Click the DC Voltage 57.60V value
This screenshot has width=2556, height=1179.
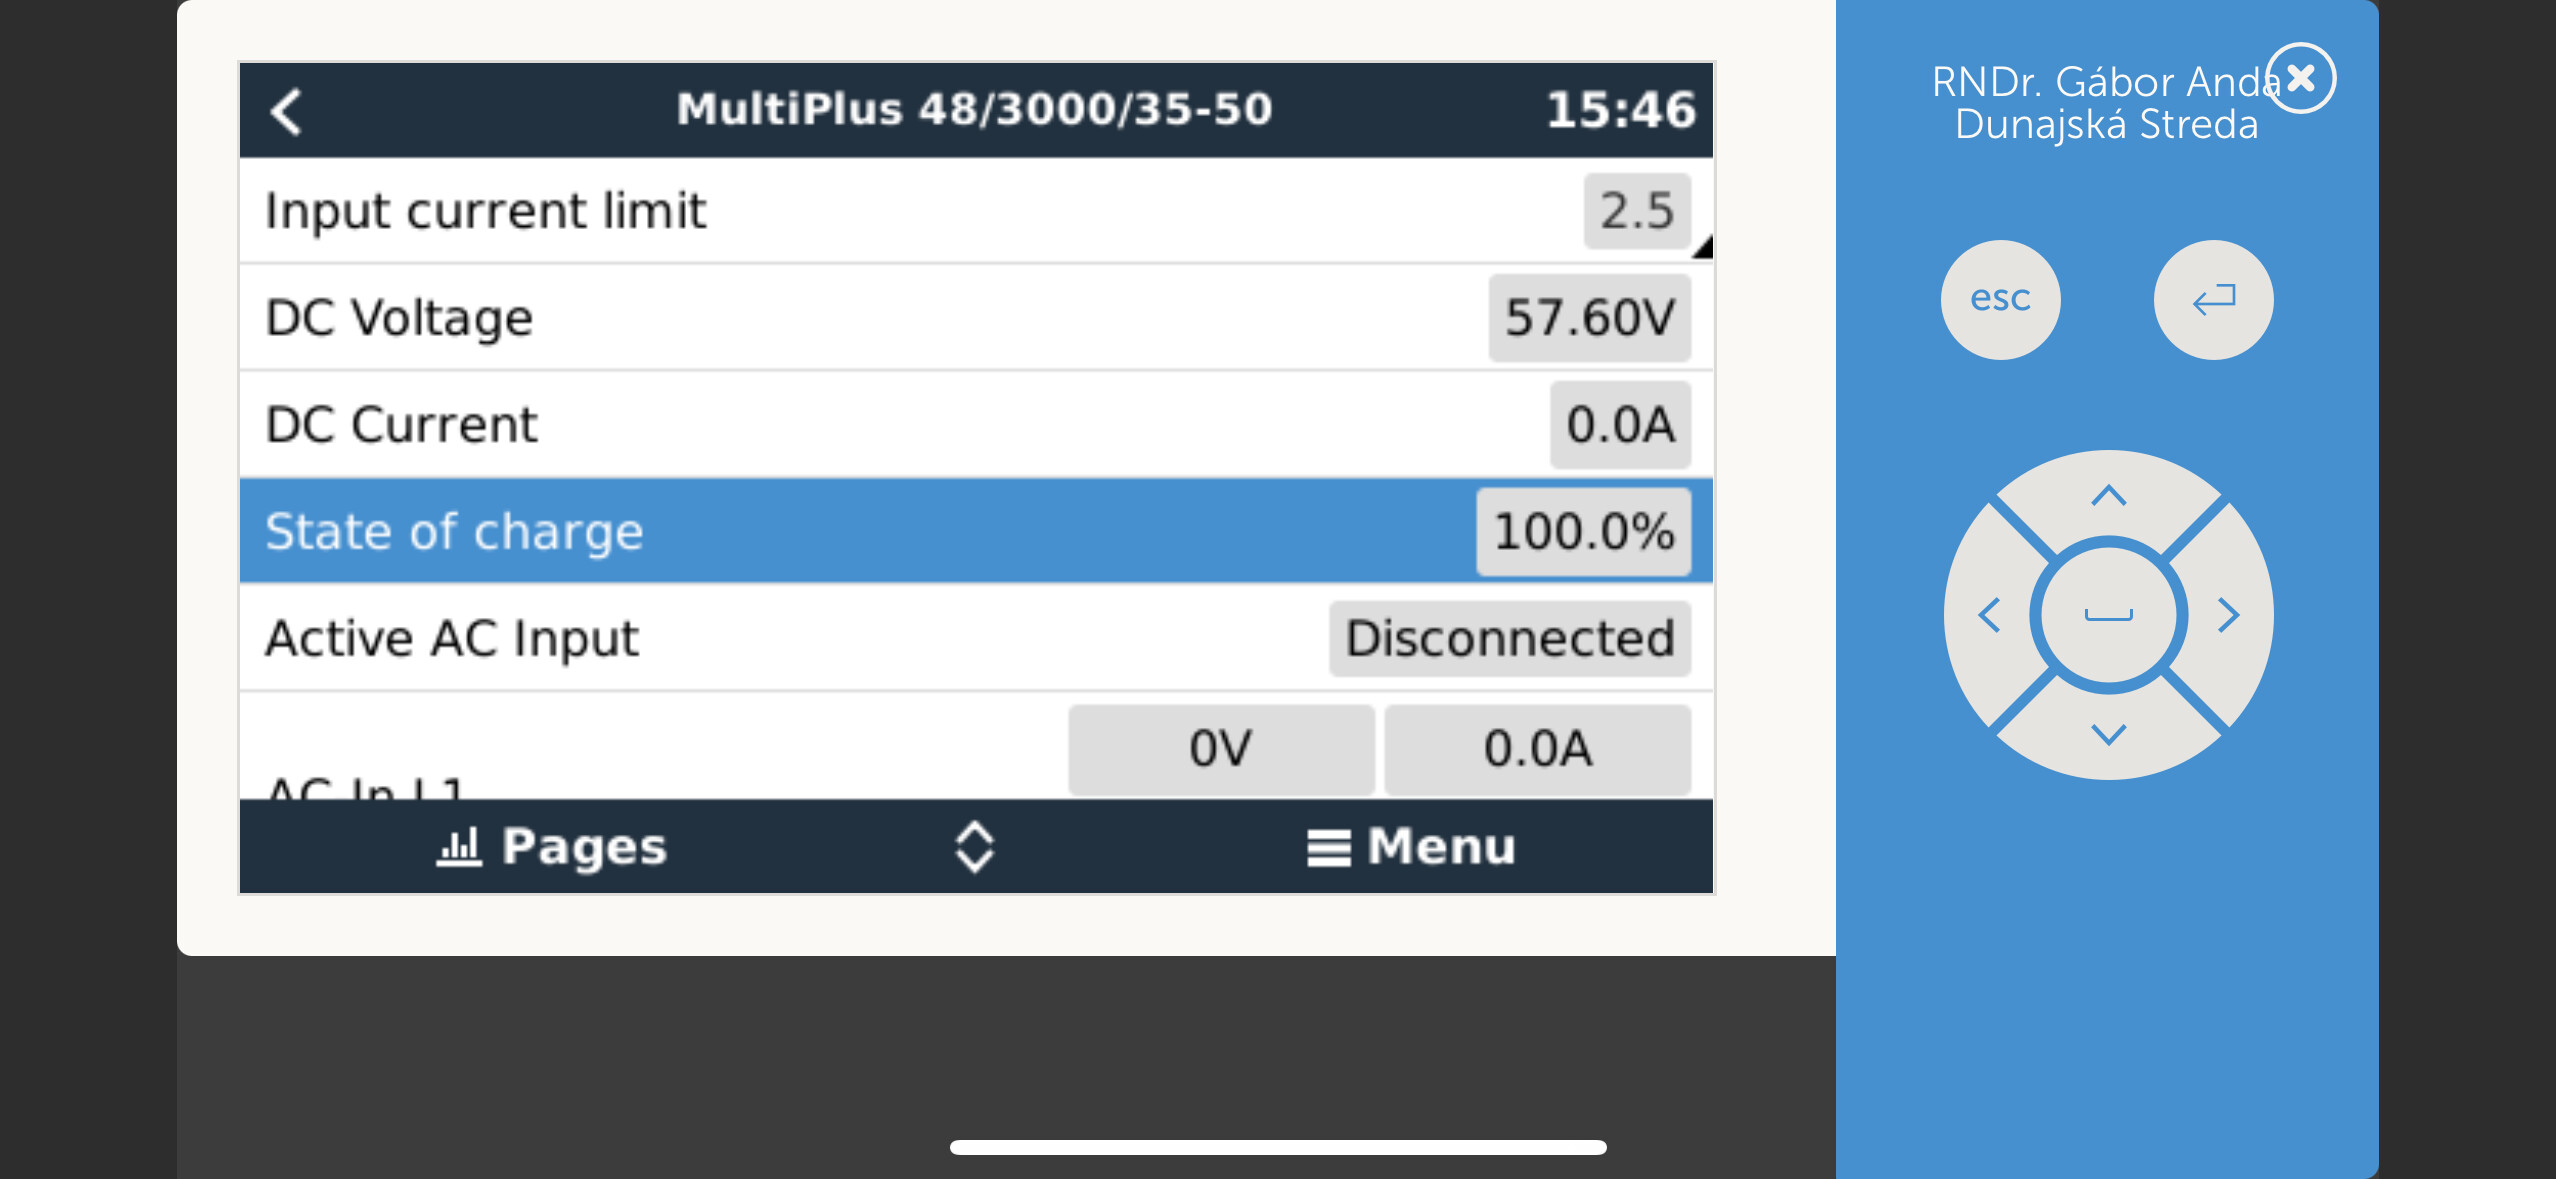[x=1589, y=318]
